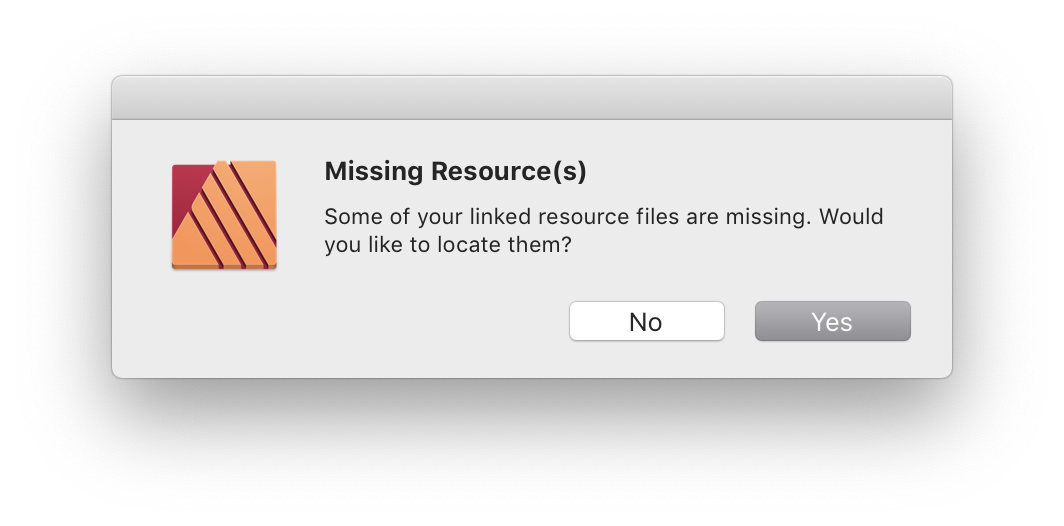Click the bold dialog title text

click(455, 172)
